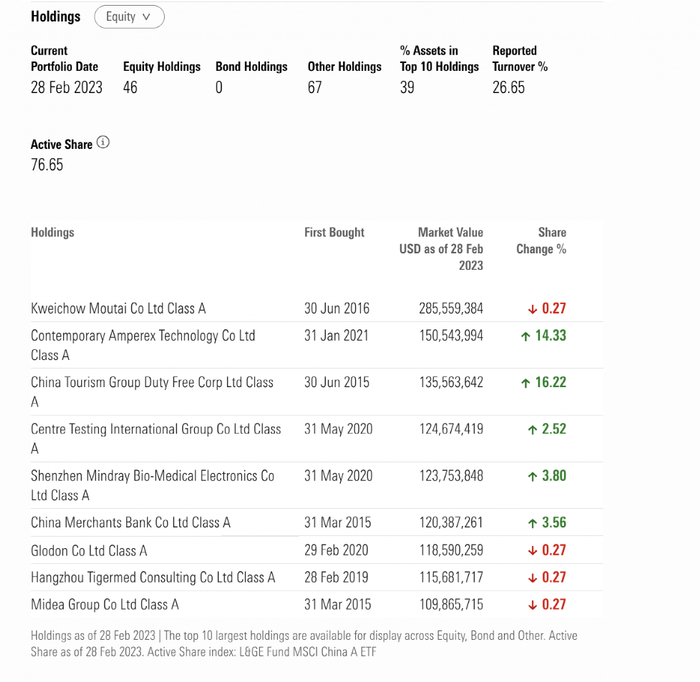Click the Reported Turnover value 26.65

tap(508, 87)
